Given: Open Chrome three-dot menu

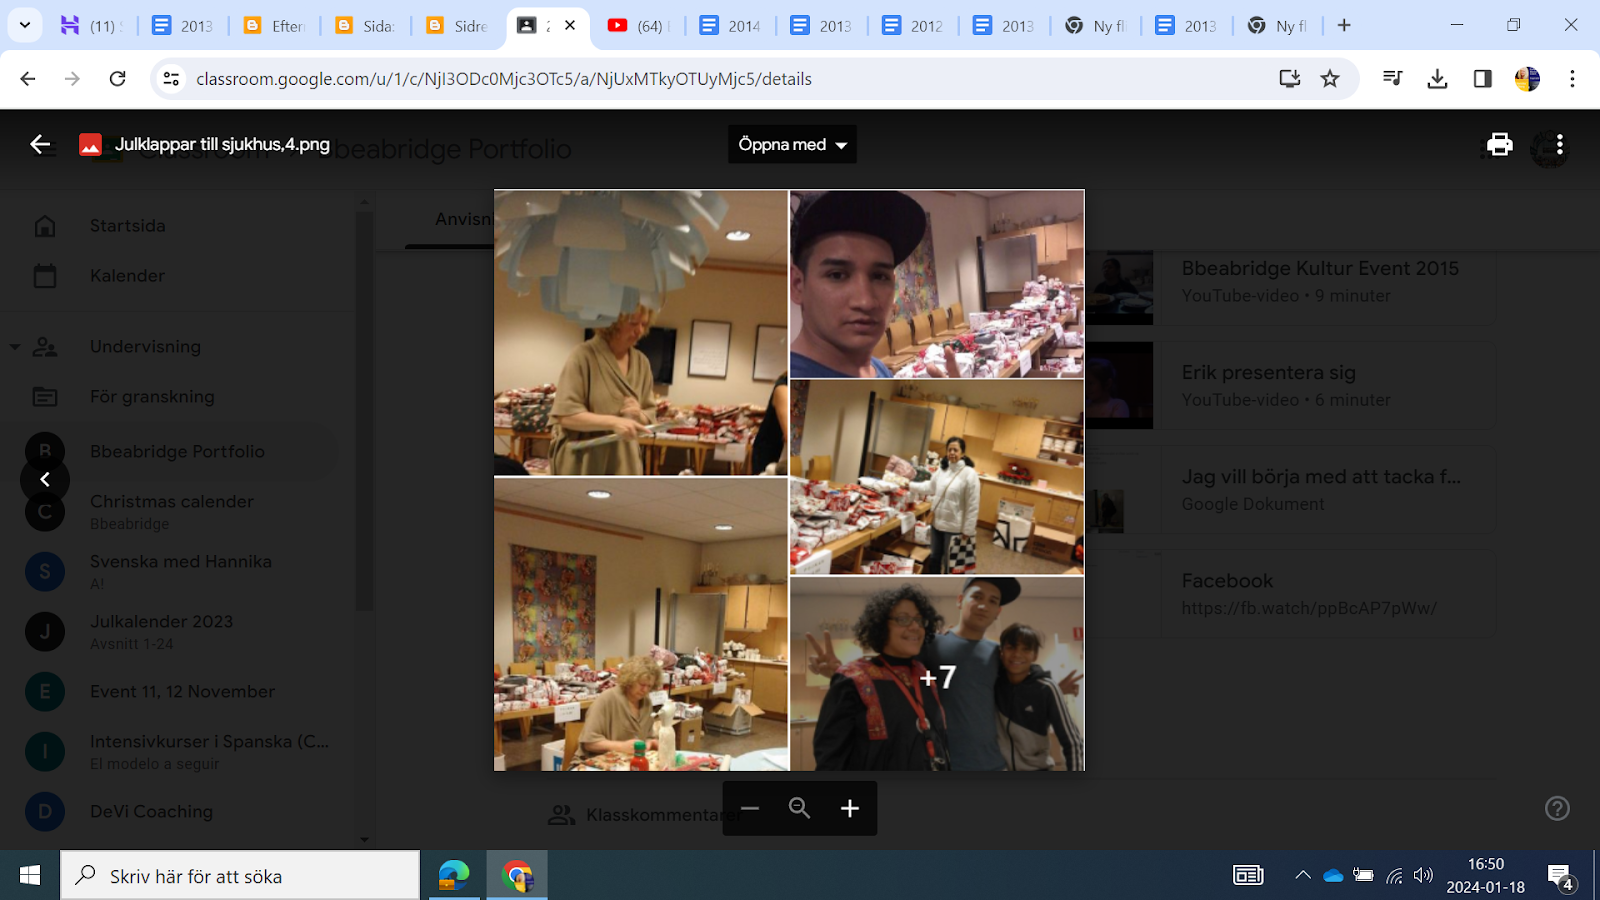Looking at the screenshot, I should pyautogui.click(x=1572, y=79).
